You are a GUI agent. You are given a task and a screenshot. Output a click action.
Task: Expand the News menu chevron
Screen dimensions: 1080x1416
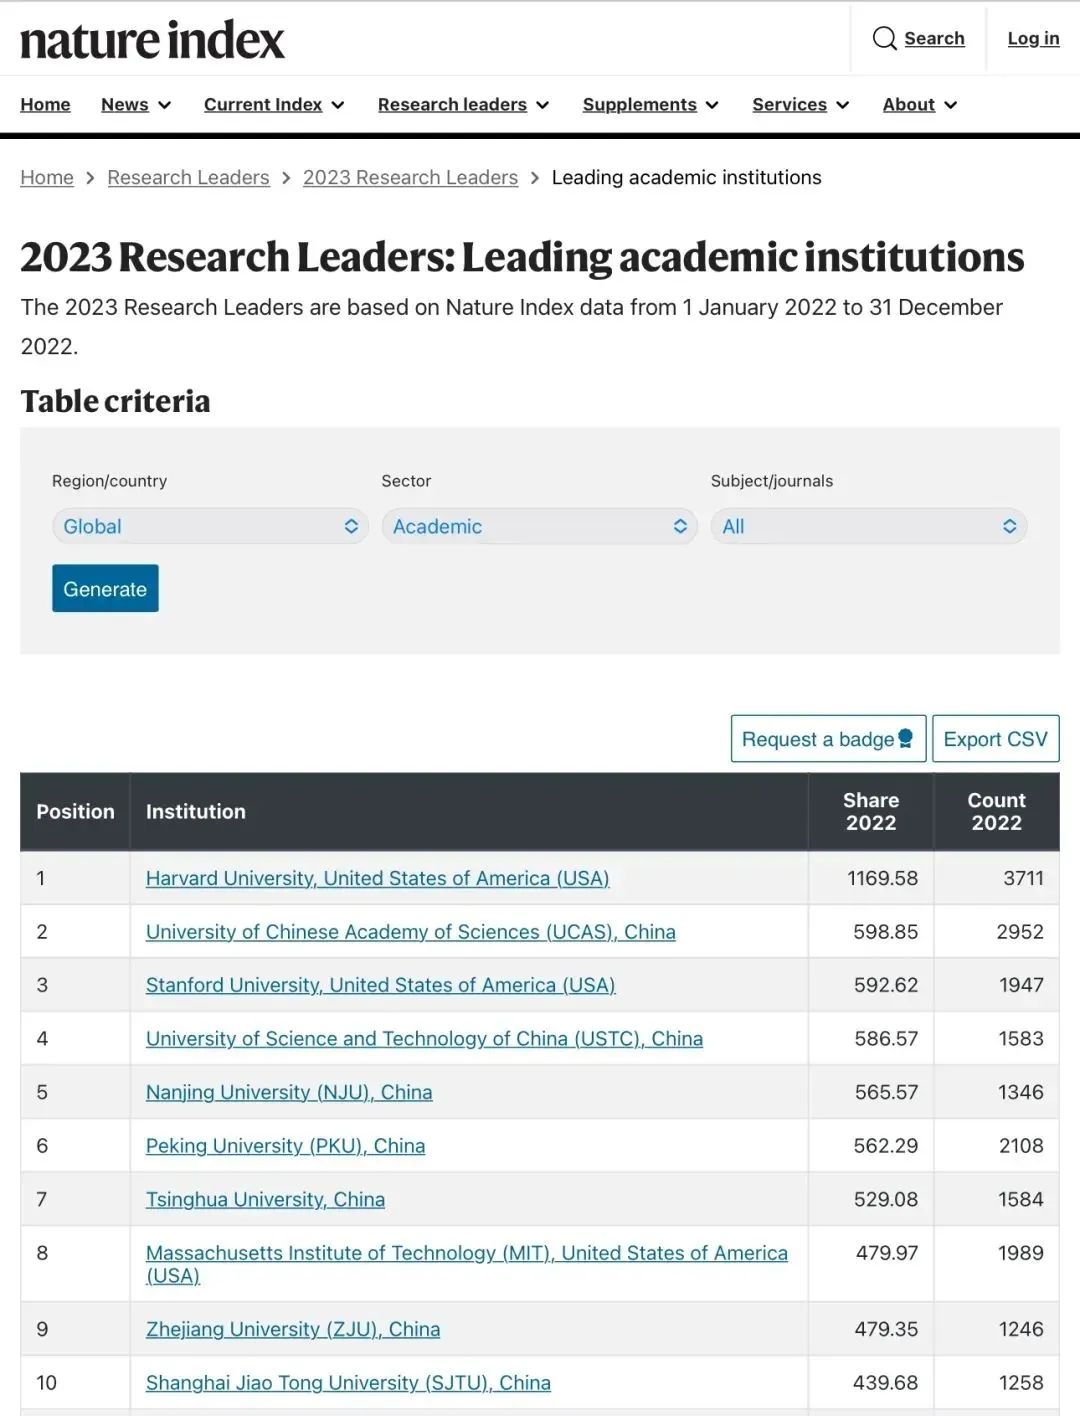(165, 105)
